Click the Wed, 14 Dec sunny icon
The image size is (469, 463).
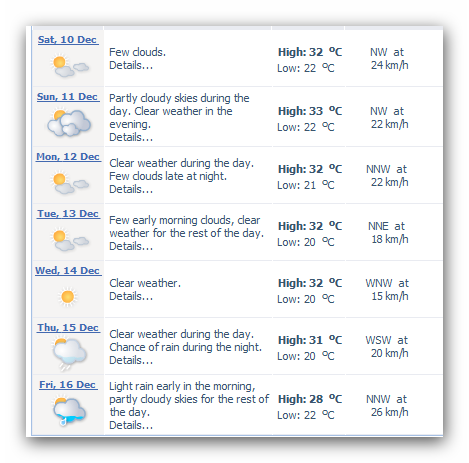click(x=68, y=296)
